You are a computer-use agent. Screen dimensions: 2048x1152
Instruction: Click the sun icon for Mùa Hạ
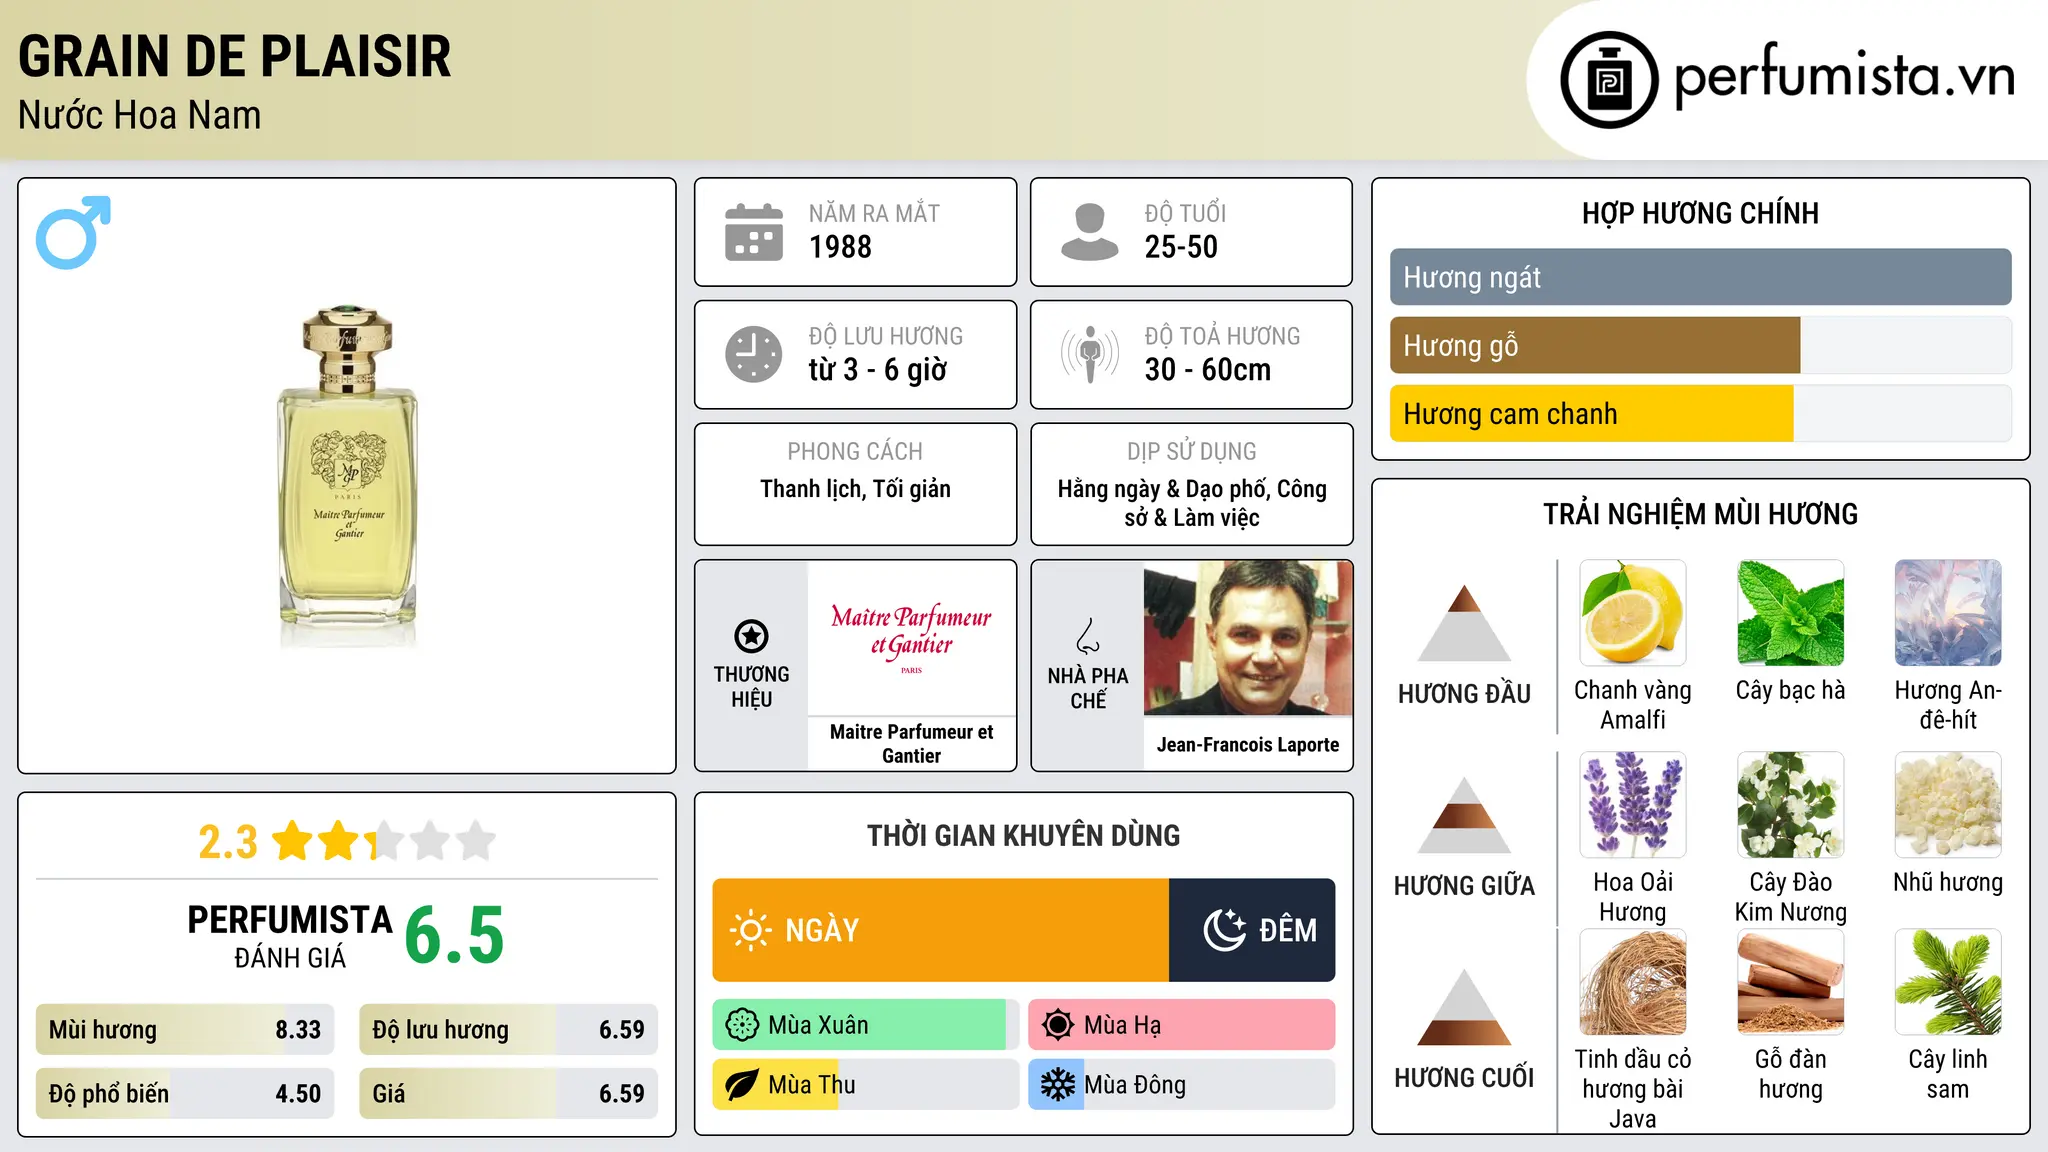[1058, 1025]
